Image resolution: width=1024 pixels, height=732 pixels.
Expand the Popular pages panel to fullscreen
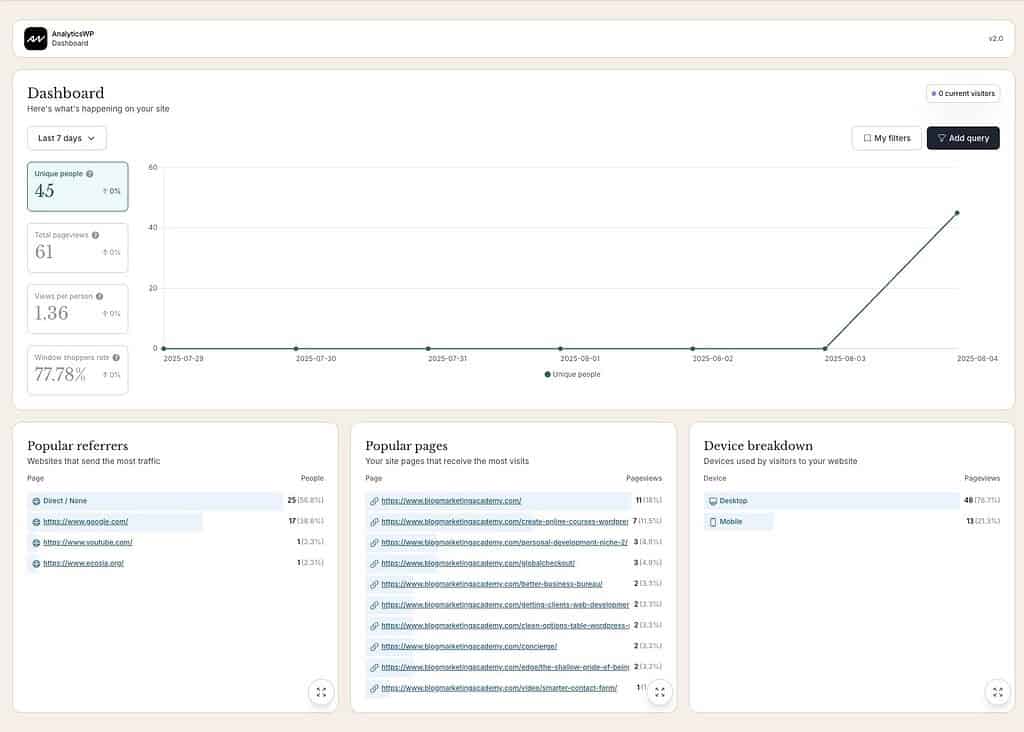tap(660, 692)
